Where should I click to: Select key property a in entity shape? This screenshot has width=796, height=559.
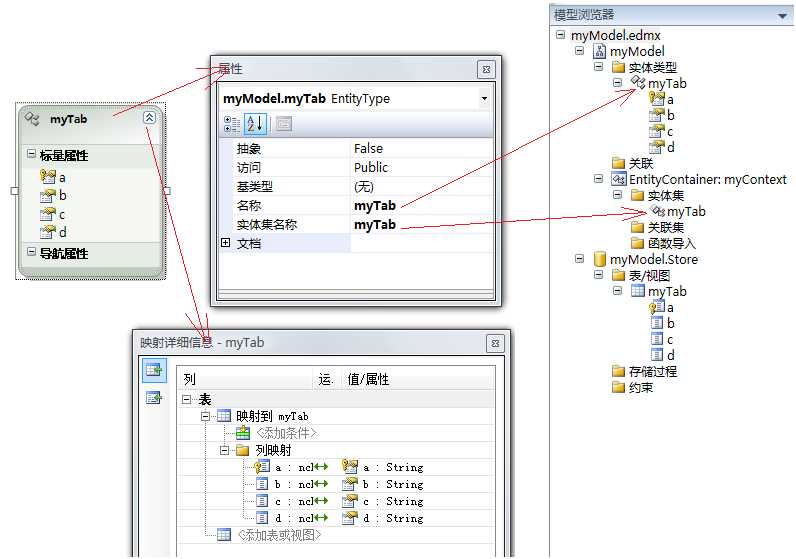click(x=53, y=177)
